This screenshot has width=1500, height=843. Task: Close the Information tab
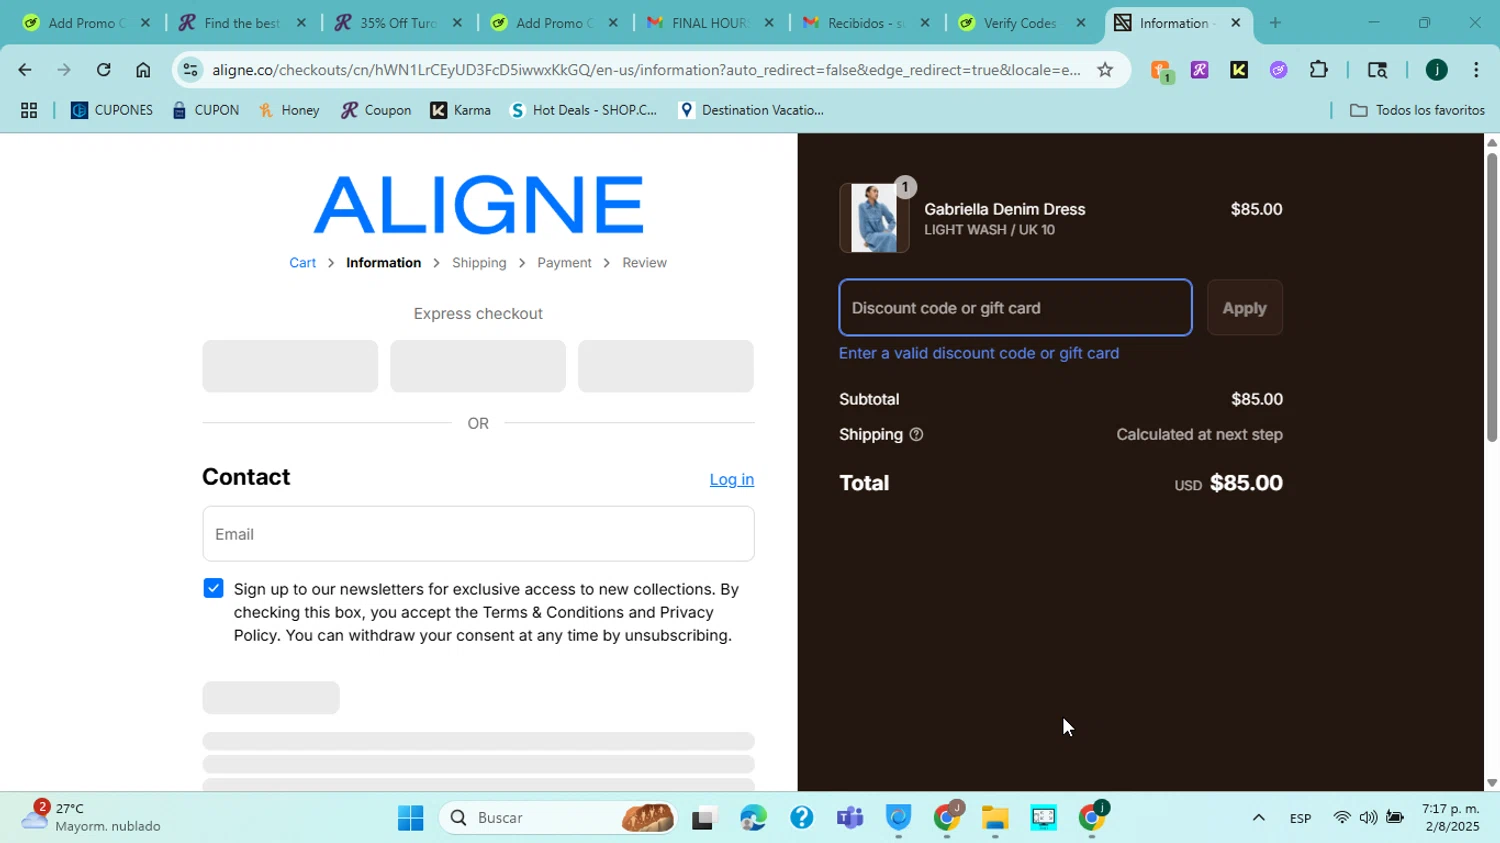[x=1236, y=22]
